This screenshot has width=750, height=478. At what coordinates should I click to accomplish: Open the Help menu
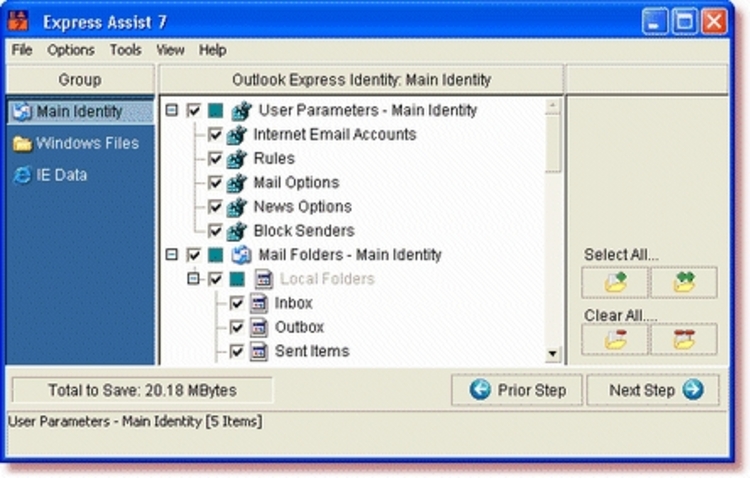[213, 50]
